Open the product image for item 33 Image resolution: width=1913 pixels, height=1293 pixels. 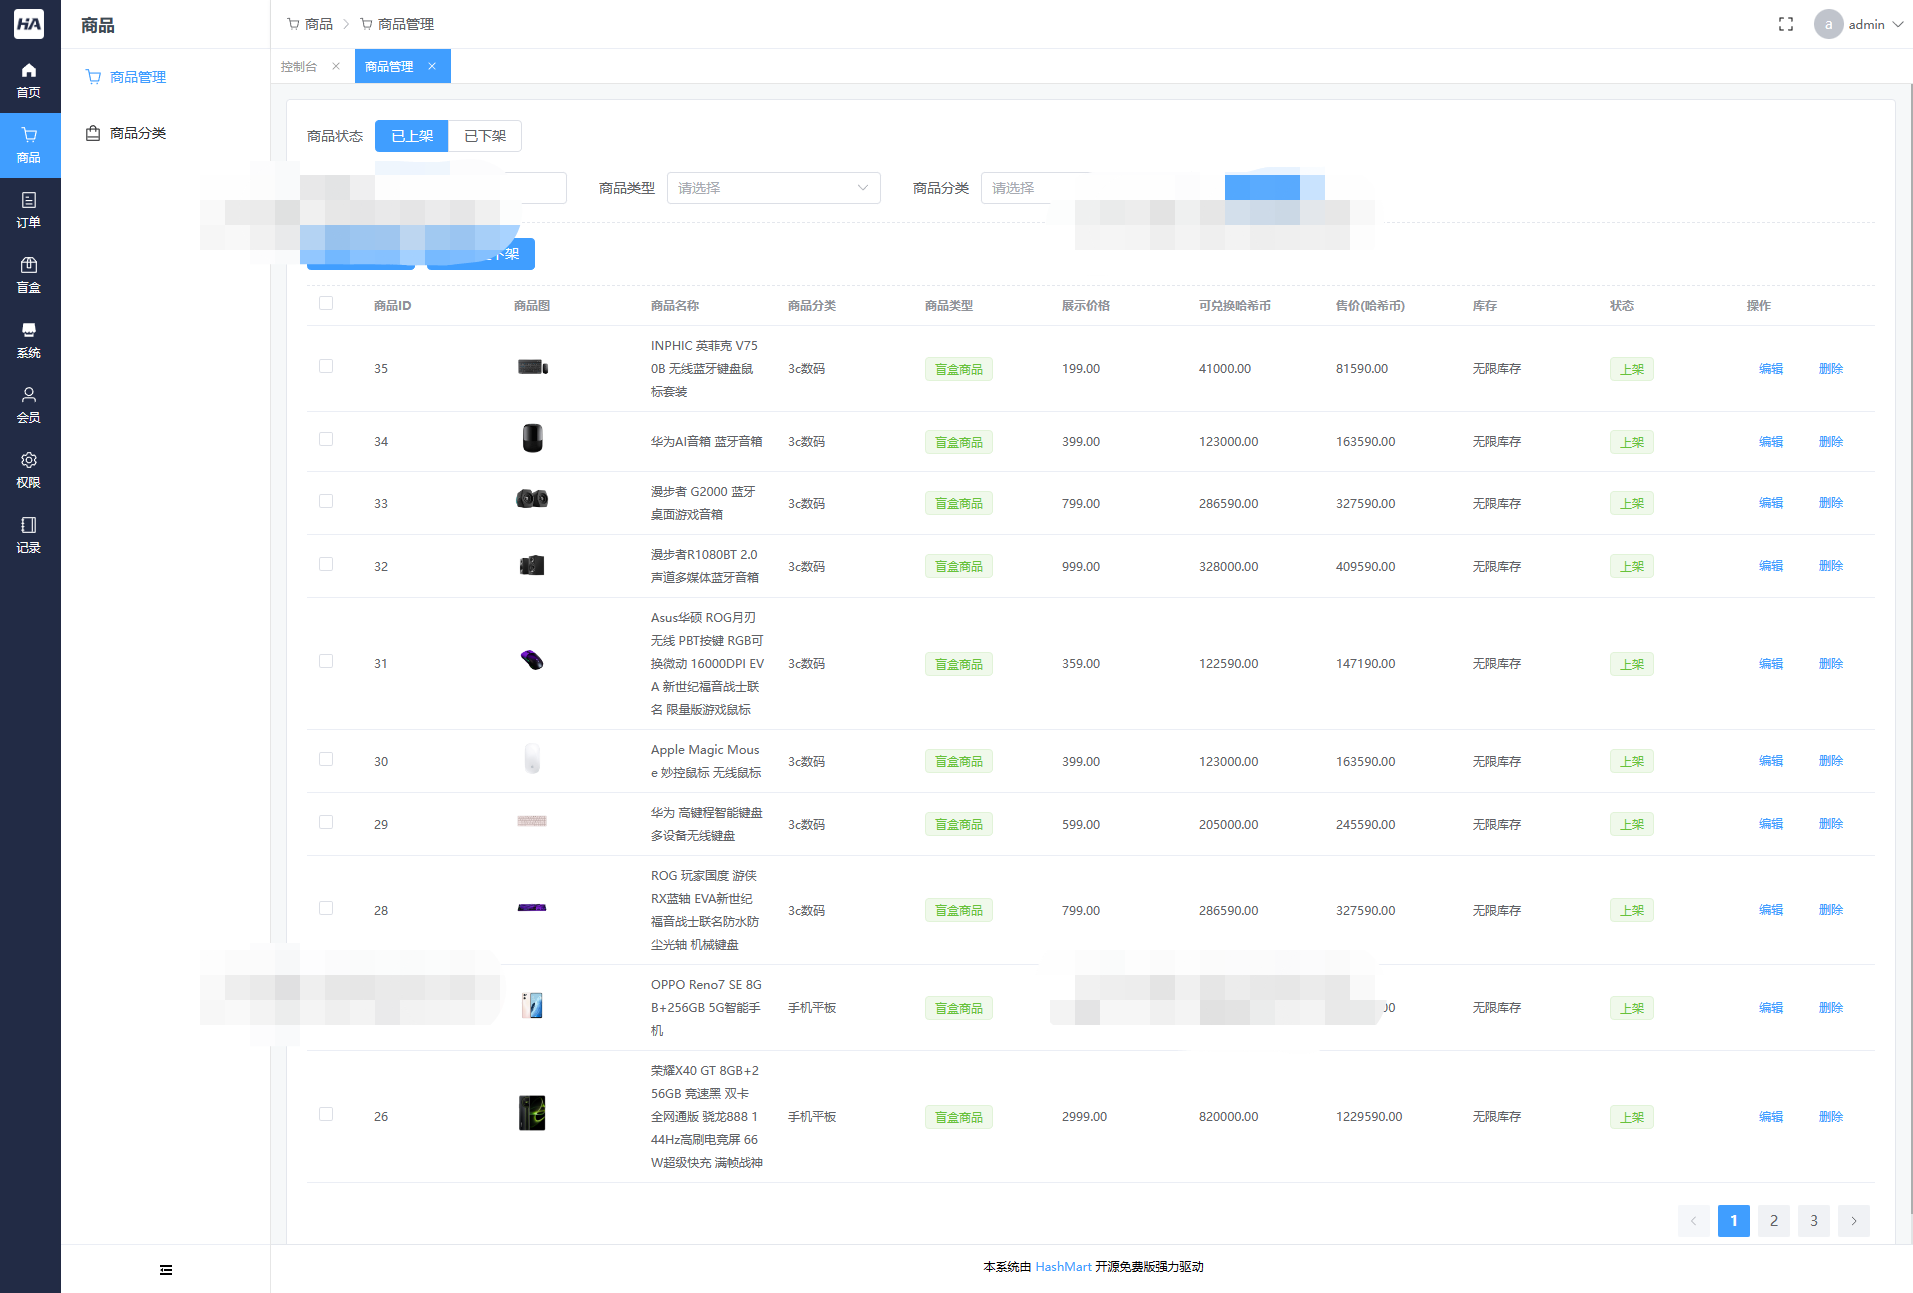click(532, 498)
